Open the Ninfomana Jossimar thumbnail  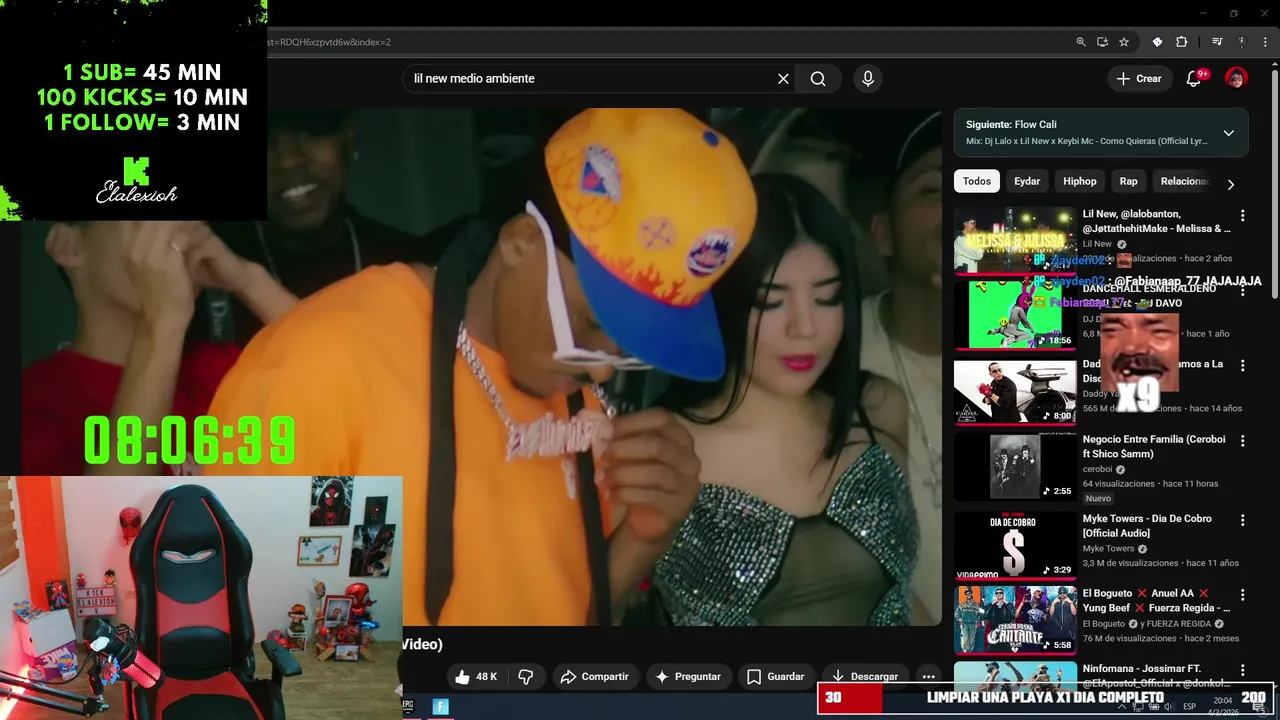click(x=1015, y=674)
